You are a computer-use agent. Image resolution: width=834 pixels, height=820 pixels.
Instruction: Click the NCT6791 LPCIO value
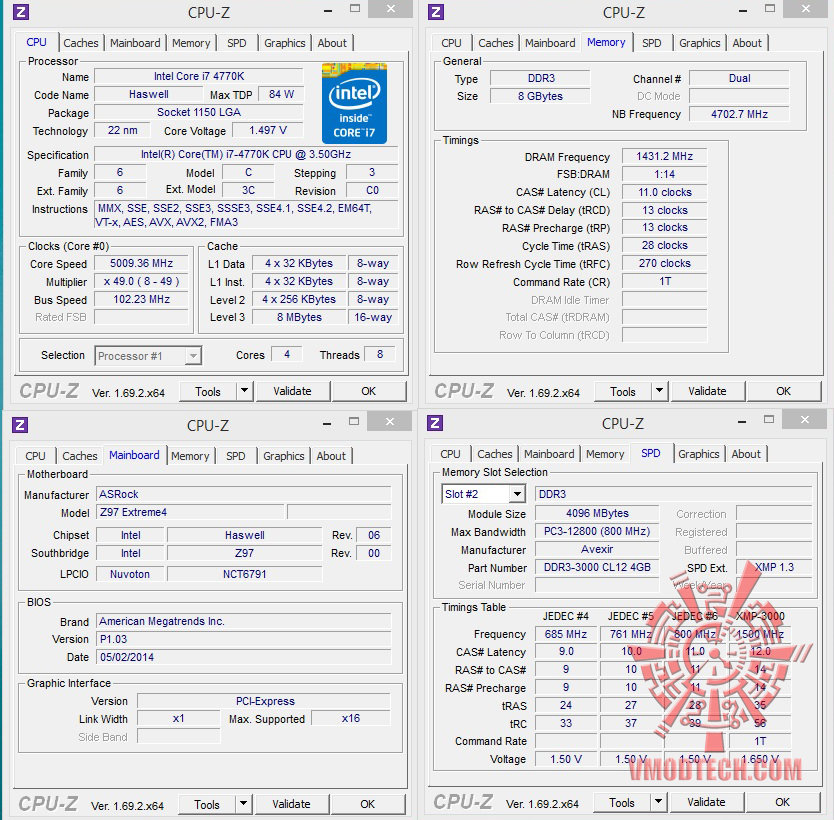(x=245, y=574)
